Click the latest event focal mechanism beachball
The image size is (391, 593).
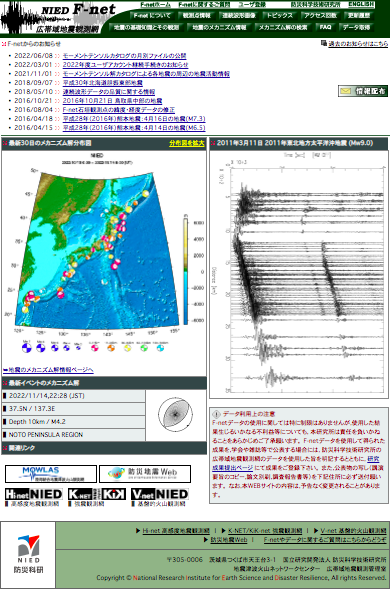coord(175,414)
